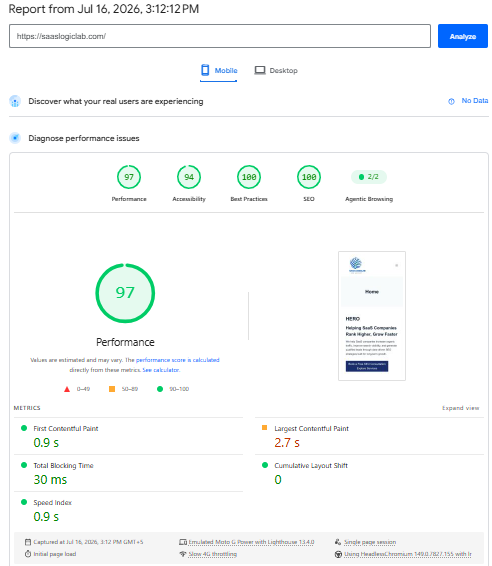The height and width of the screenshot is (566, 492).
Task: Open the performance score is calculated link
Action: point(178,360)
